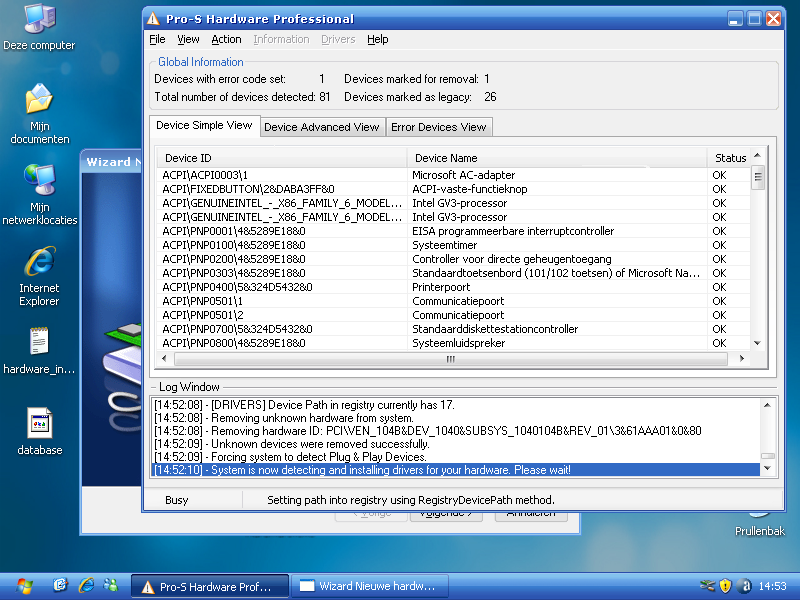
Task: Select highlighted log line 'System is now detecting'
Action: pos(457,470)
